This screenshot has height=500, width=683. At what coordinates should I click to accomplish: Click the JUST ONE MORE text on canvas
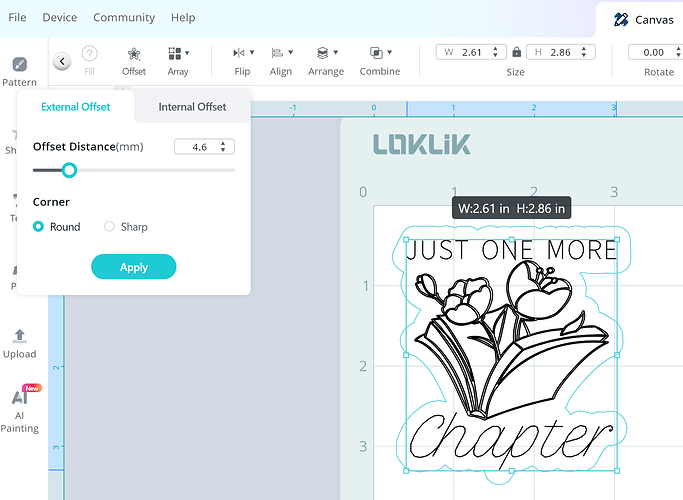tap(512, 250)
